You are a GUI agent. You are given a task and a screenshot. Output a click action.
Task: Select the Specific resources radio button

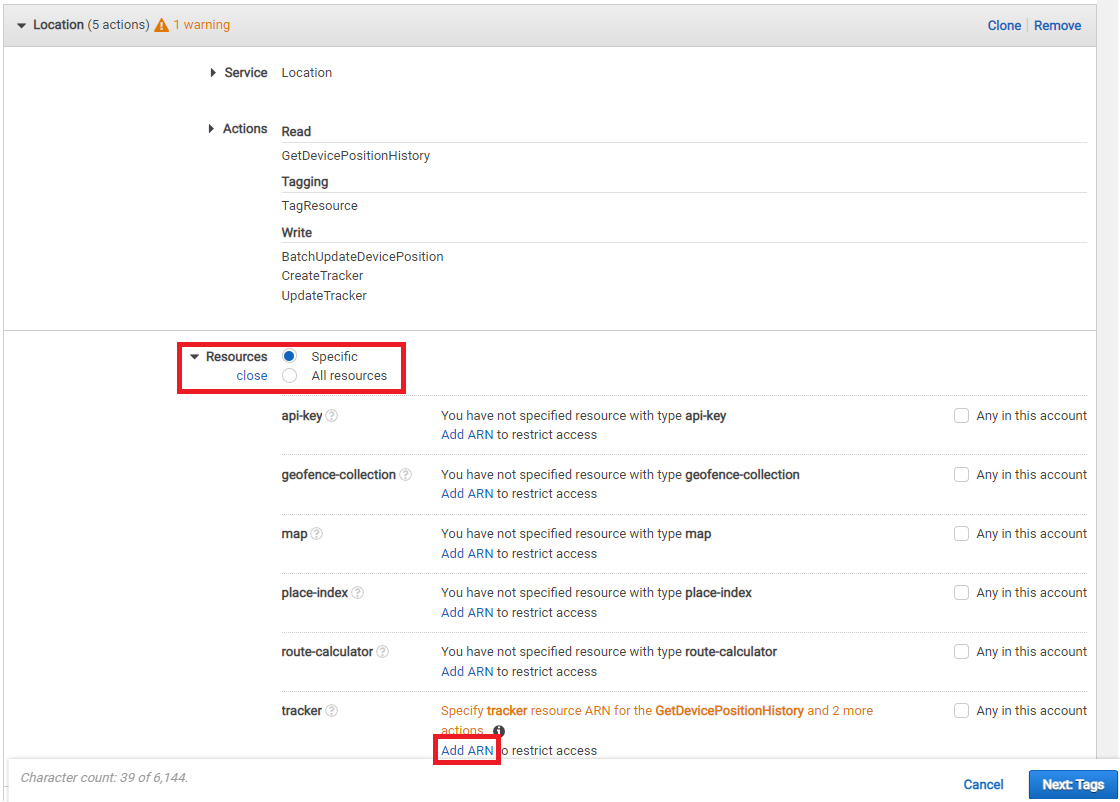tap(288, 355)
